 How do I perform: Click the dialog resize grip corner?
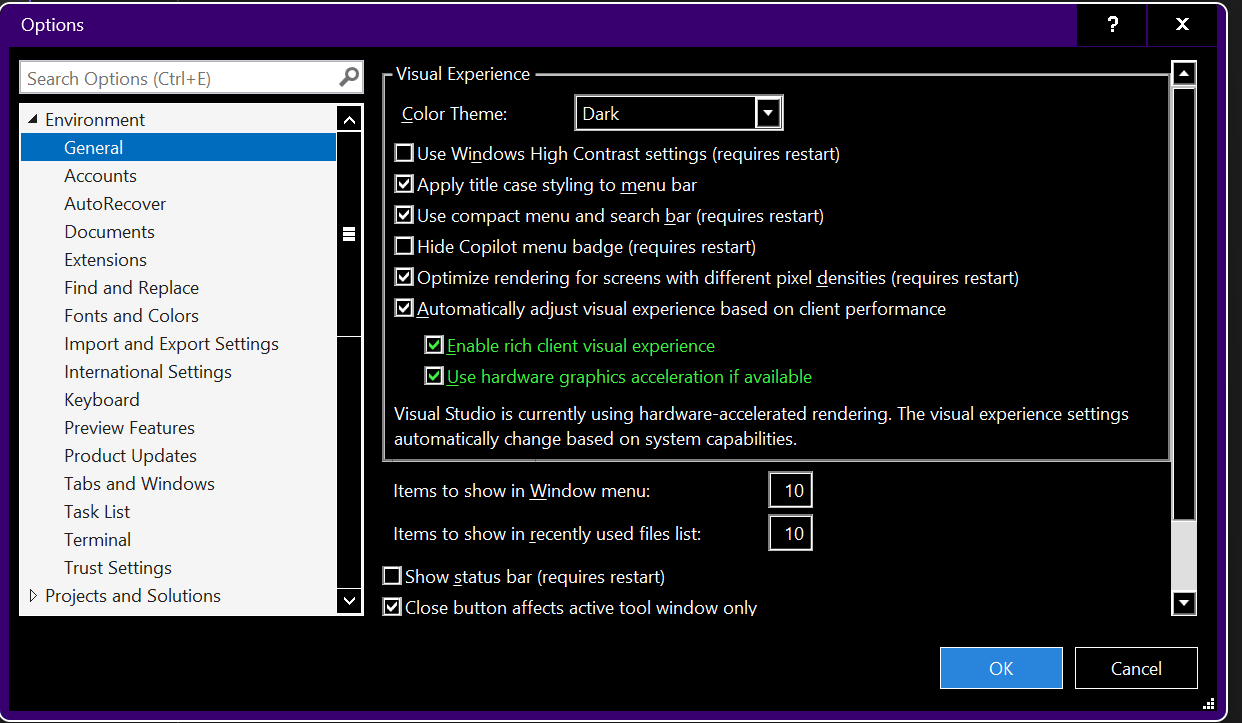(x=1208, y=703)
